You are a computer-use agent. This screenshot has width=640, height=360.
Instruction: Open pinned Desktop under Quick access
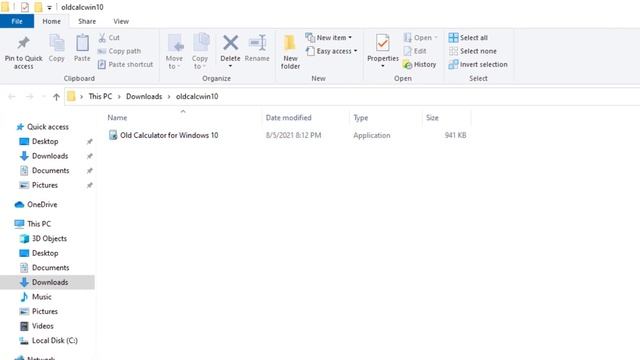[x=45, y=141]
